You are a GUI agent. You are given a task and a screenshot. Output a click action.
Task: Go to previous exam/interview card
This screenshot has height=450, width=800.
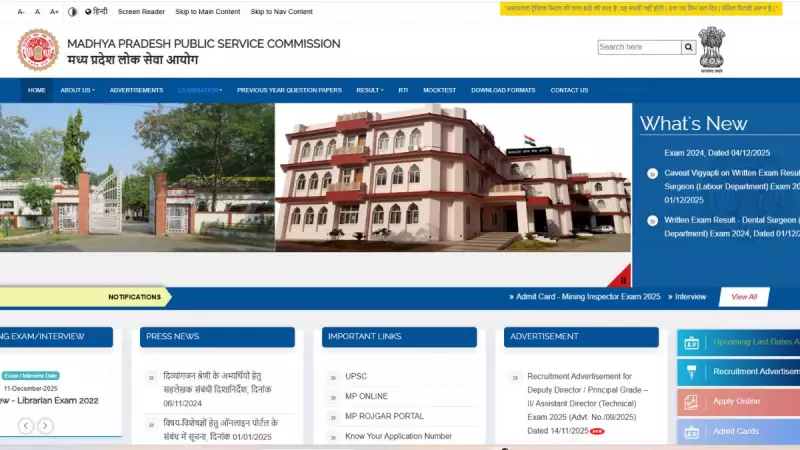(26, 426)
